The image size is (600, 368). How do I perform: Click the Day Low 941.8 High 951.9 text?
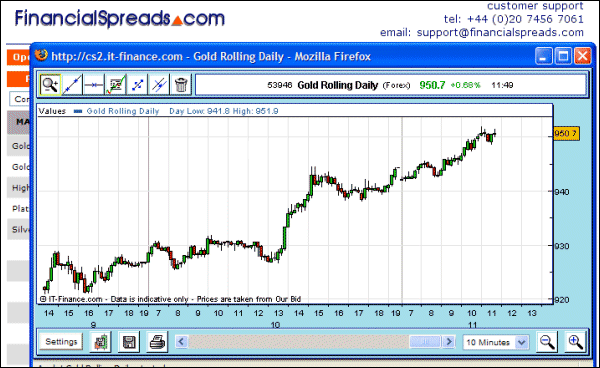(224, 111)
